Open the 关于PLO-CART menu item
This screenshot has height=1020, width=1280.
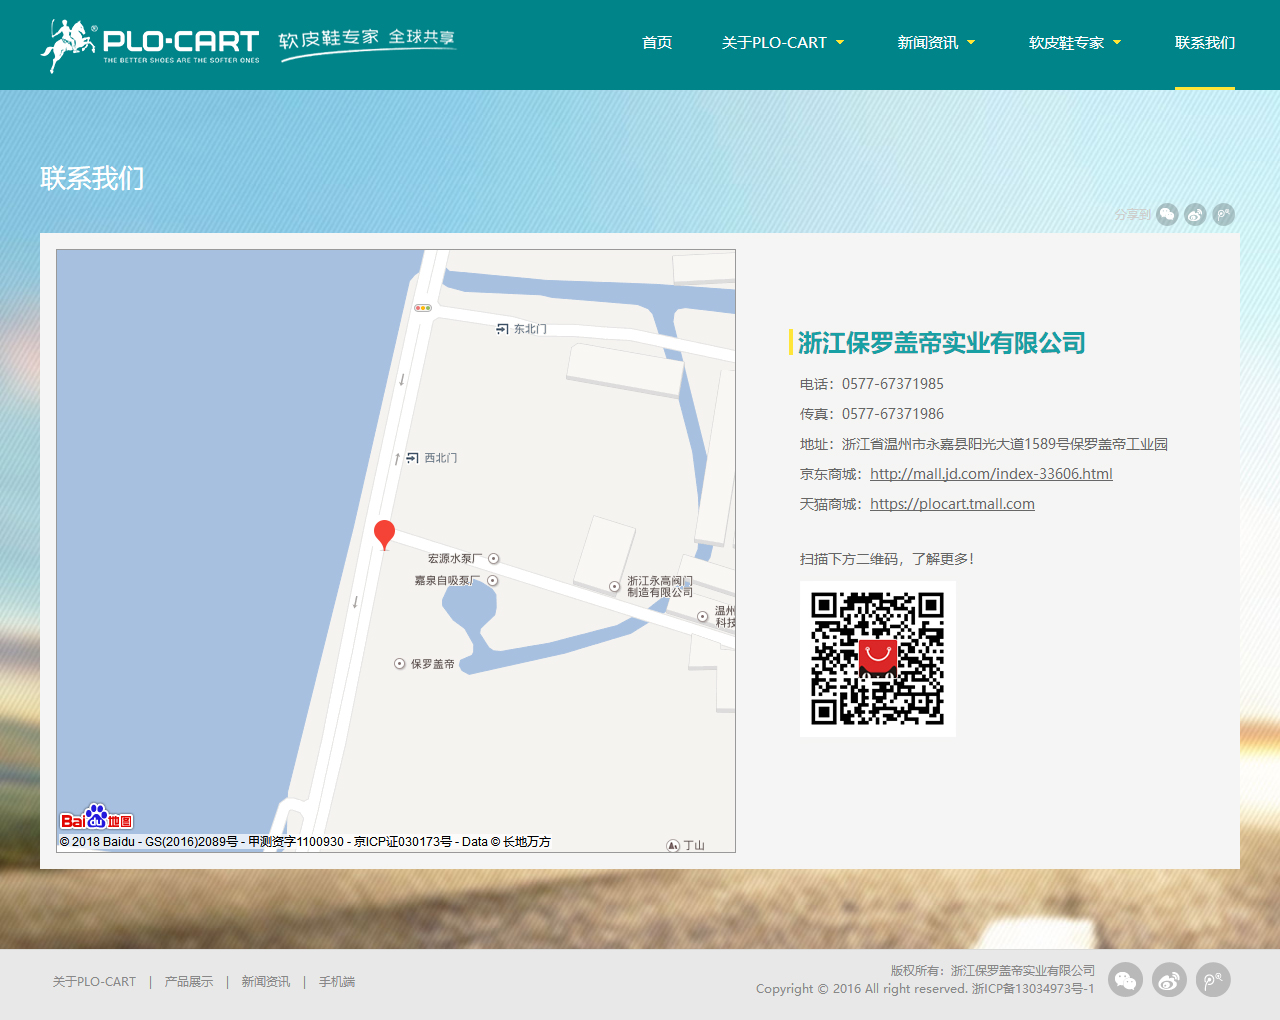[x=774, y=43]
